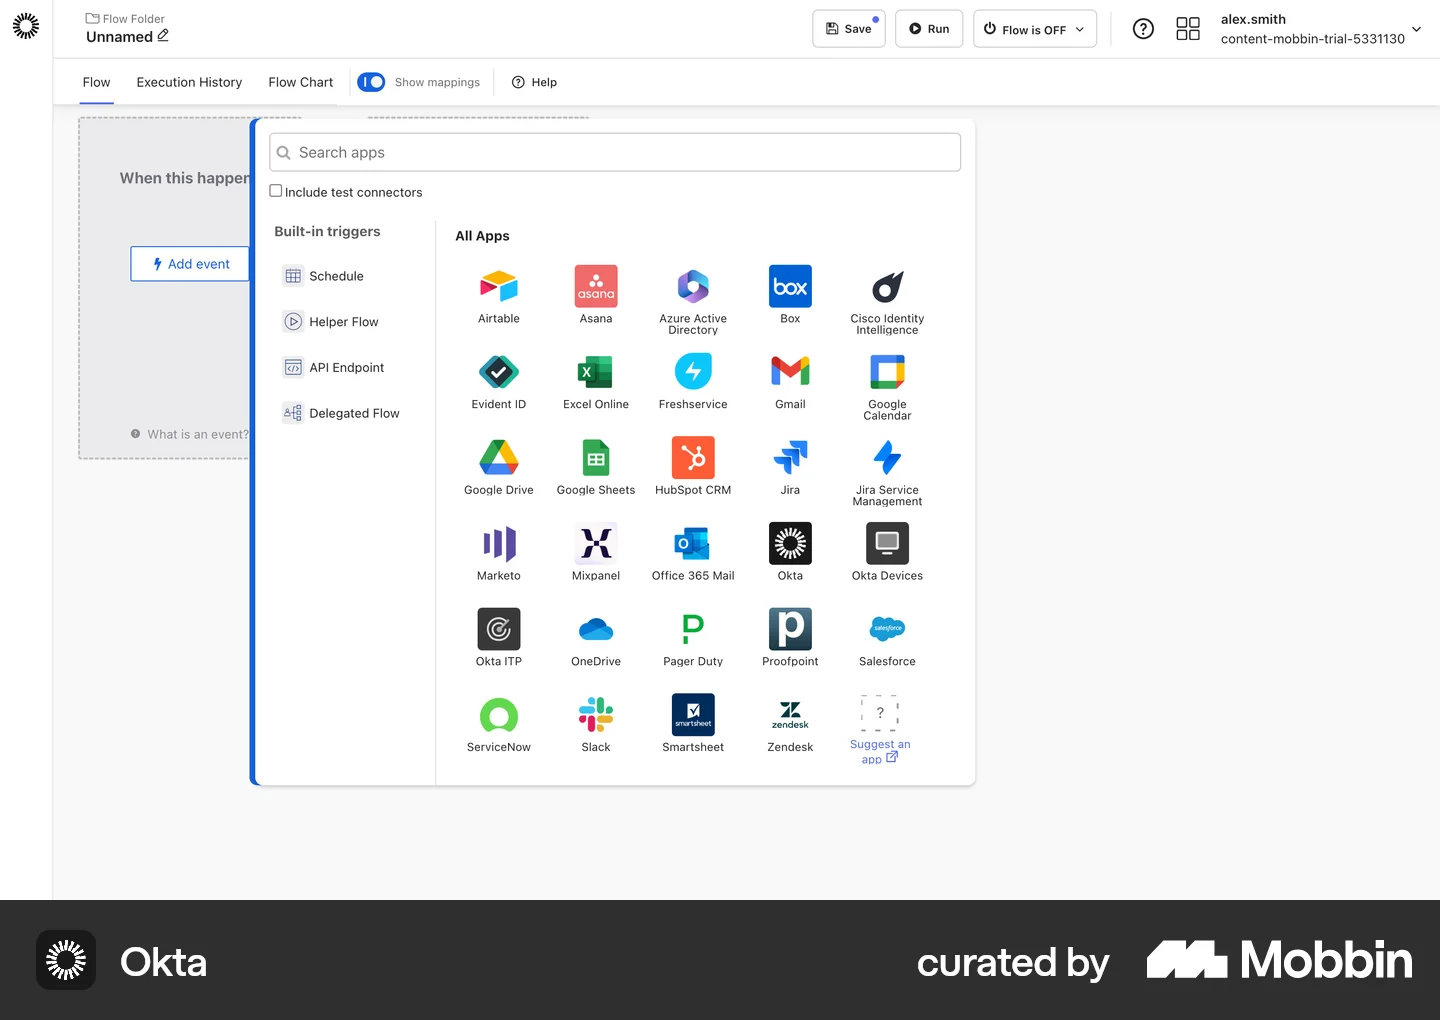Select the Excel Online icon
1440x1020 pixels.
(x=596, y=372)
